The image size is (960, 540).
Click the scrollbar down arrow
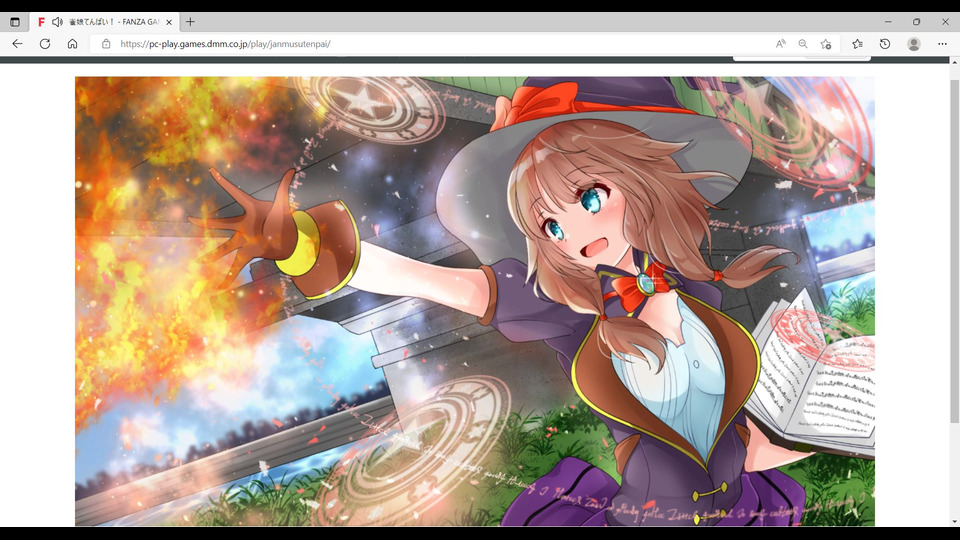tap(954, 522)
